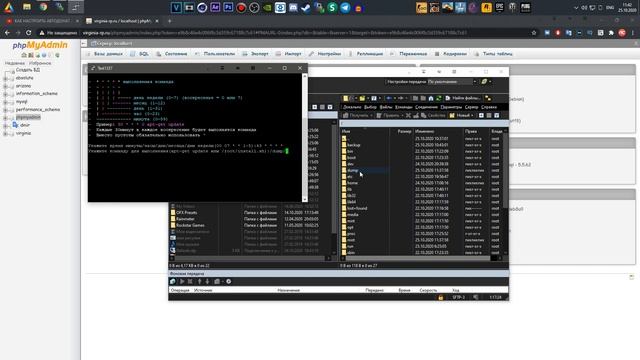Open Photoshop from the taskbar
The height and width of the screenshot is (360, 640).
click(228, 7)
